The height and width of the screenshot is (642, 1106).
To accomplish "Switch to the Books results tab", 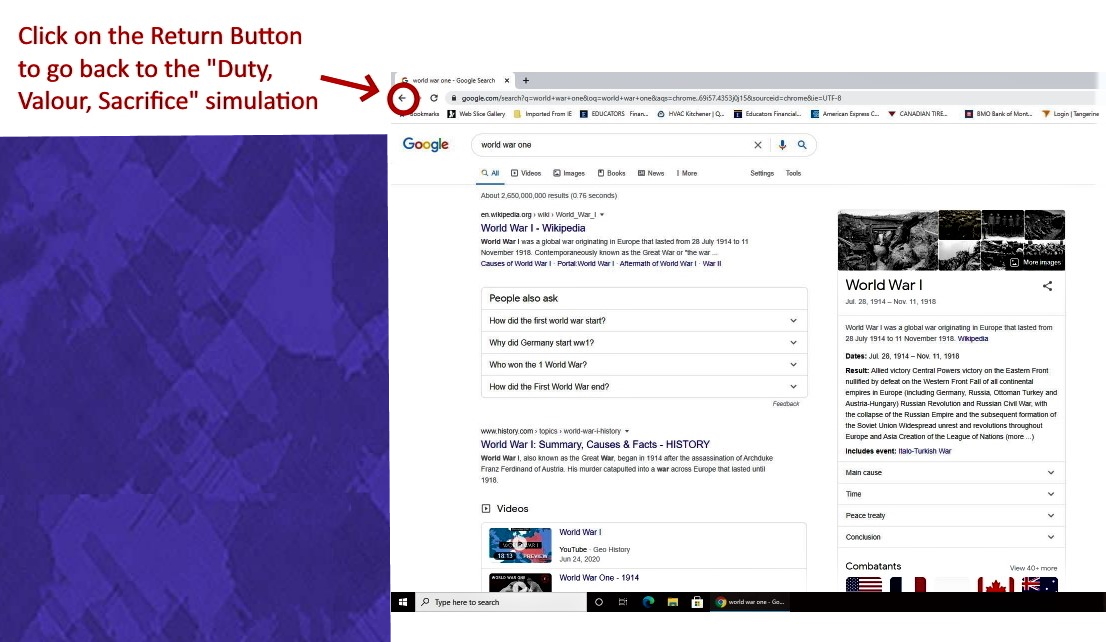I will pyautogui.click(x=611, y=173).
